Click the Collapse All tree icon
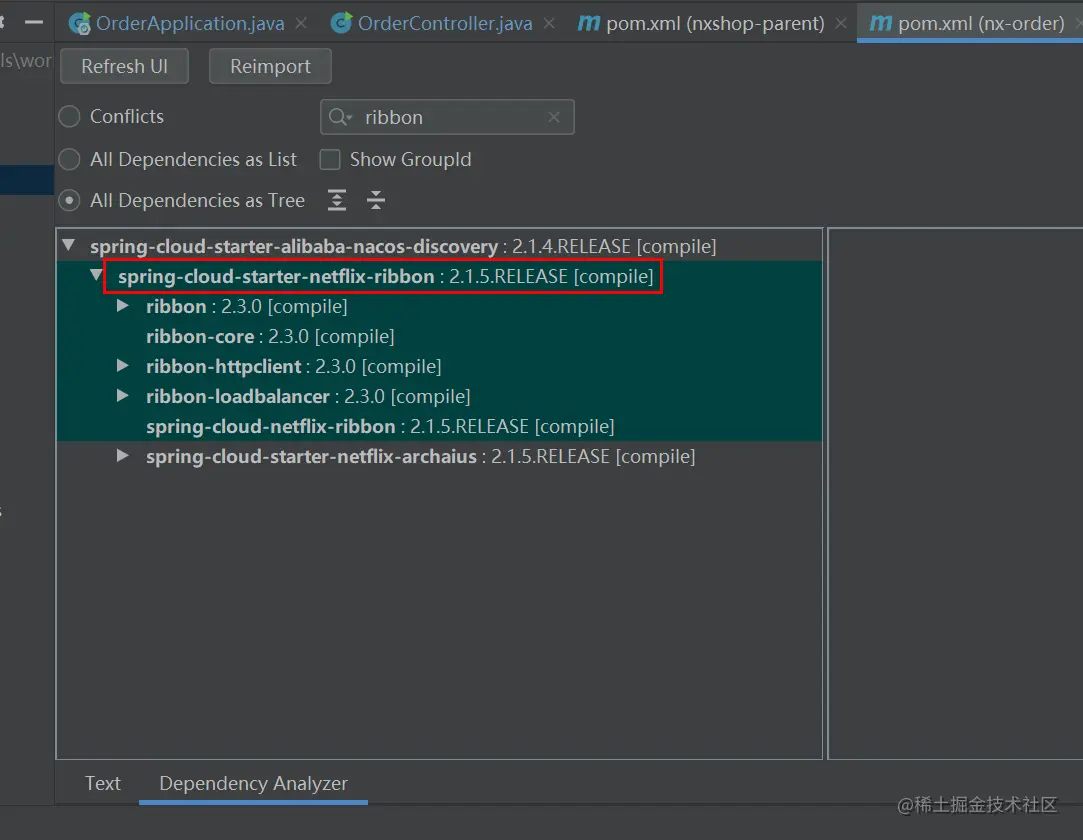 (376, 200)
